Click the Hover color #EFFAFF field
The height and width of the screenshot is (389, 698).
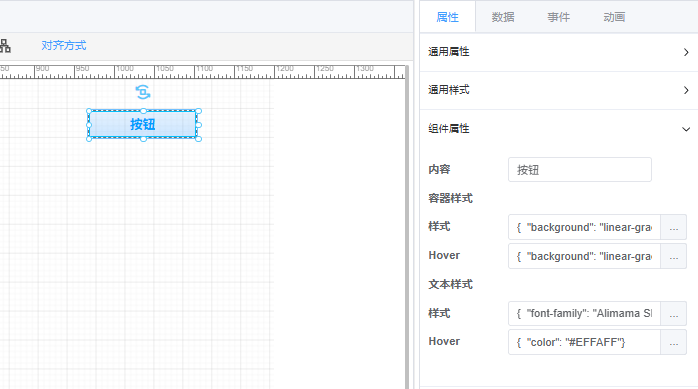click(584, 342)
